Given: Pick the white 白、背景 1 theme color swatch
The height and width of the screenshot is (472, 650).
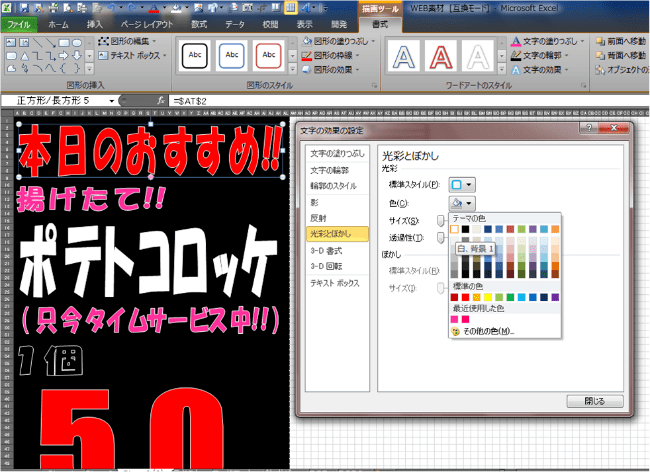Looking at the screenshot, I should 454,229.
